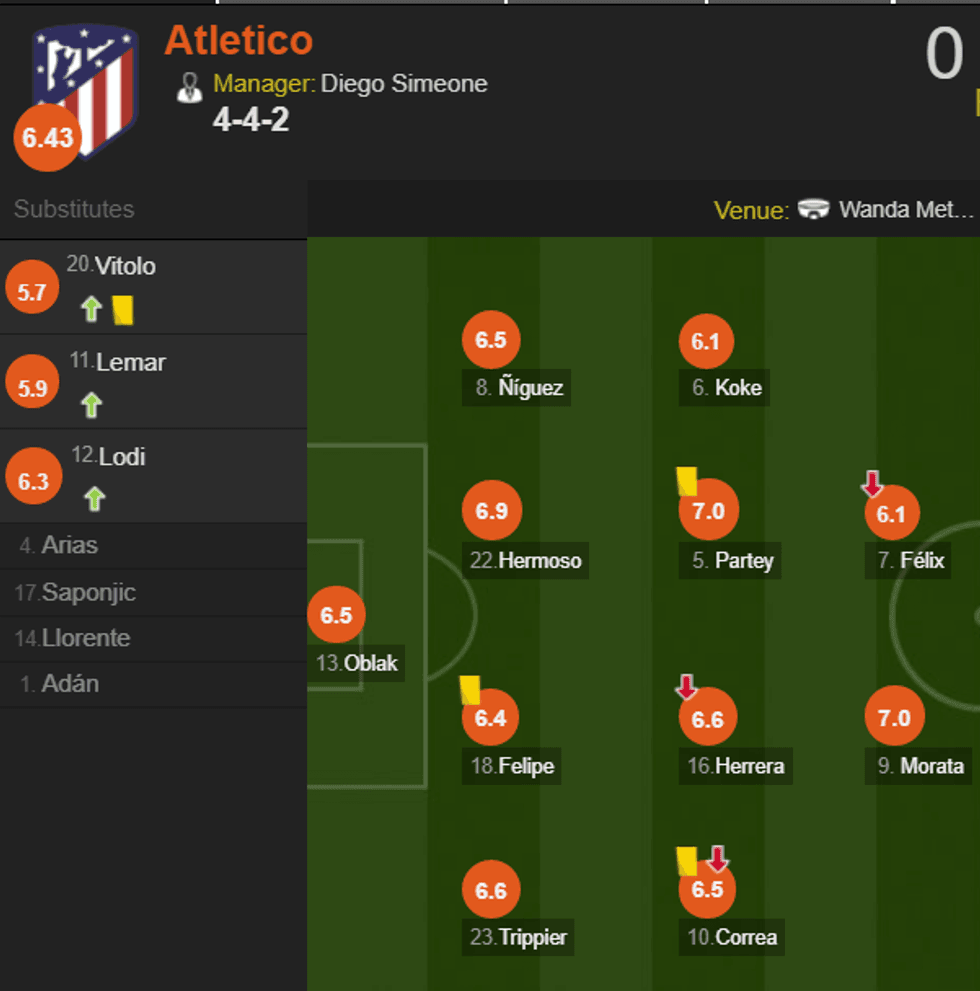Click the player name 9. Morata
The height and width of the screenshot is (991, 980).
[919, 767]
